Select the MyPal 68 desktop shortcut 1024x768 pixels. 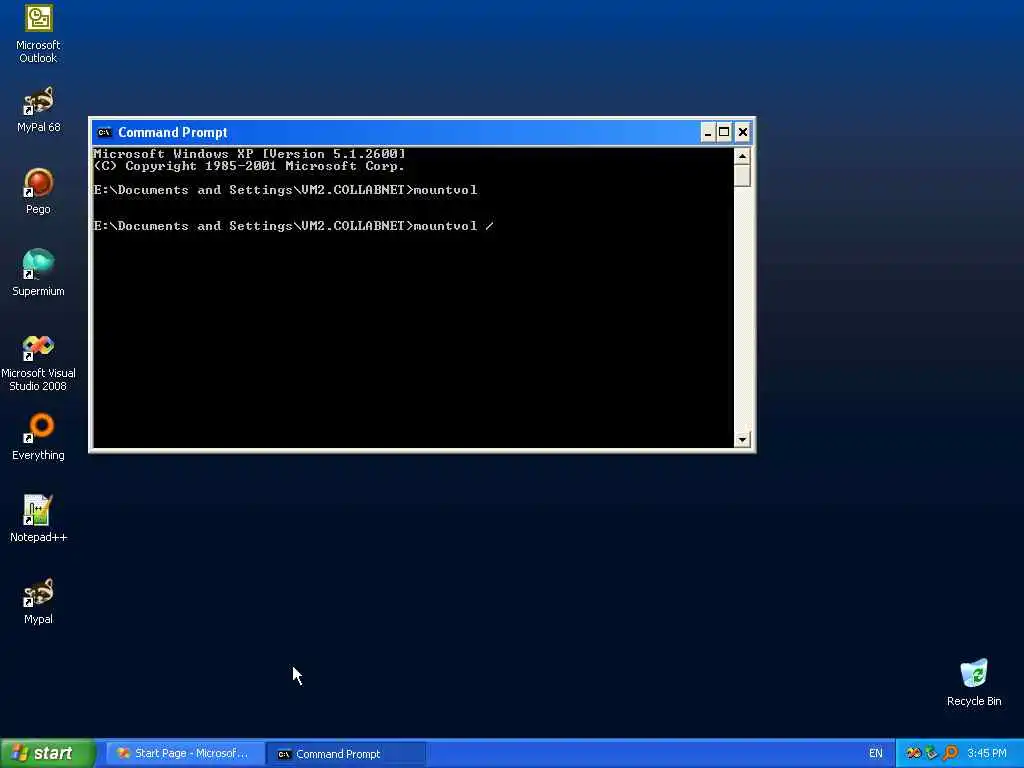click(x=38, y=110)
